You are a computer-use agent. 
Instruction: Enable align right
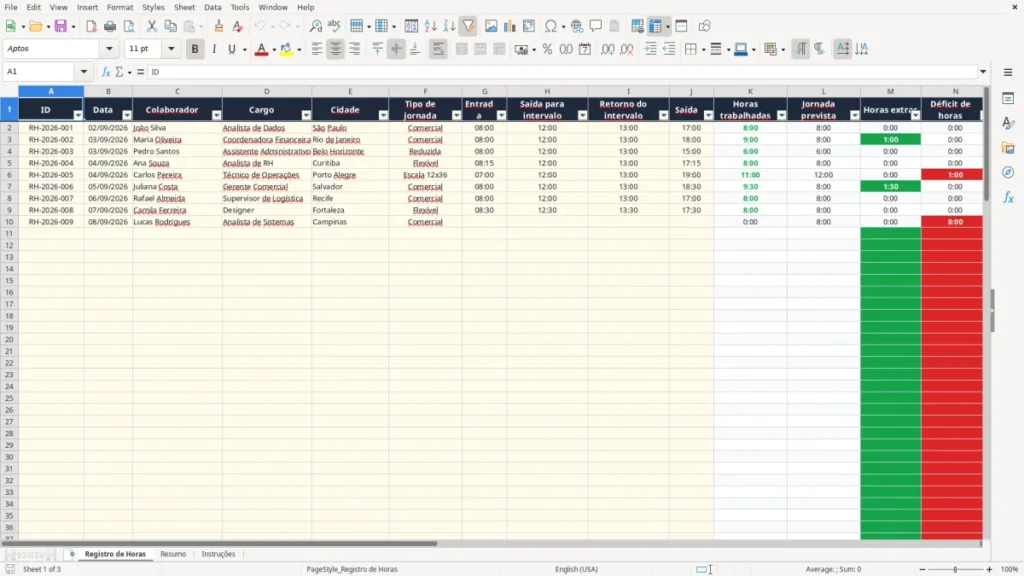[355, 49]
